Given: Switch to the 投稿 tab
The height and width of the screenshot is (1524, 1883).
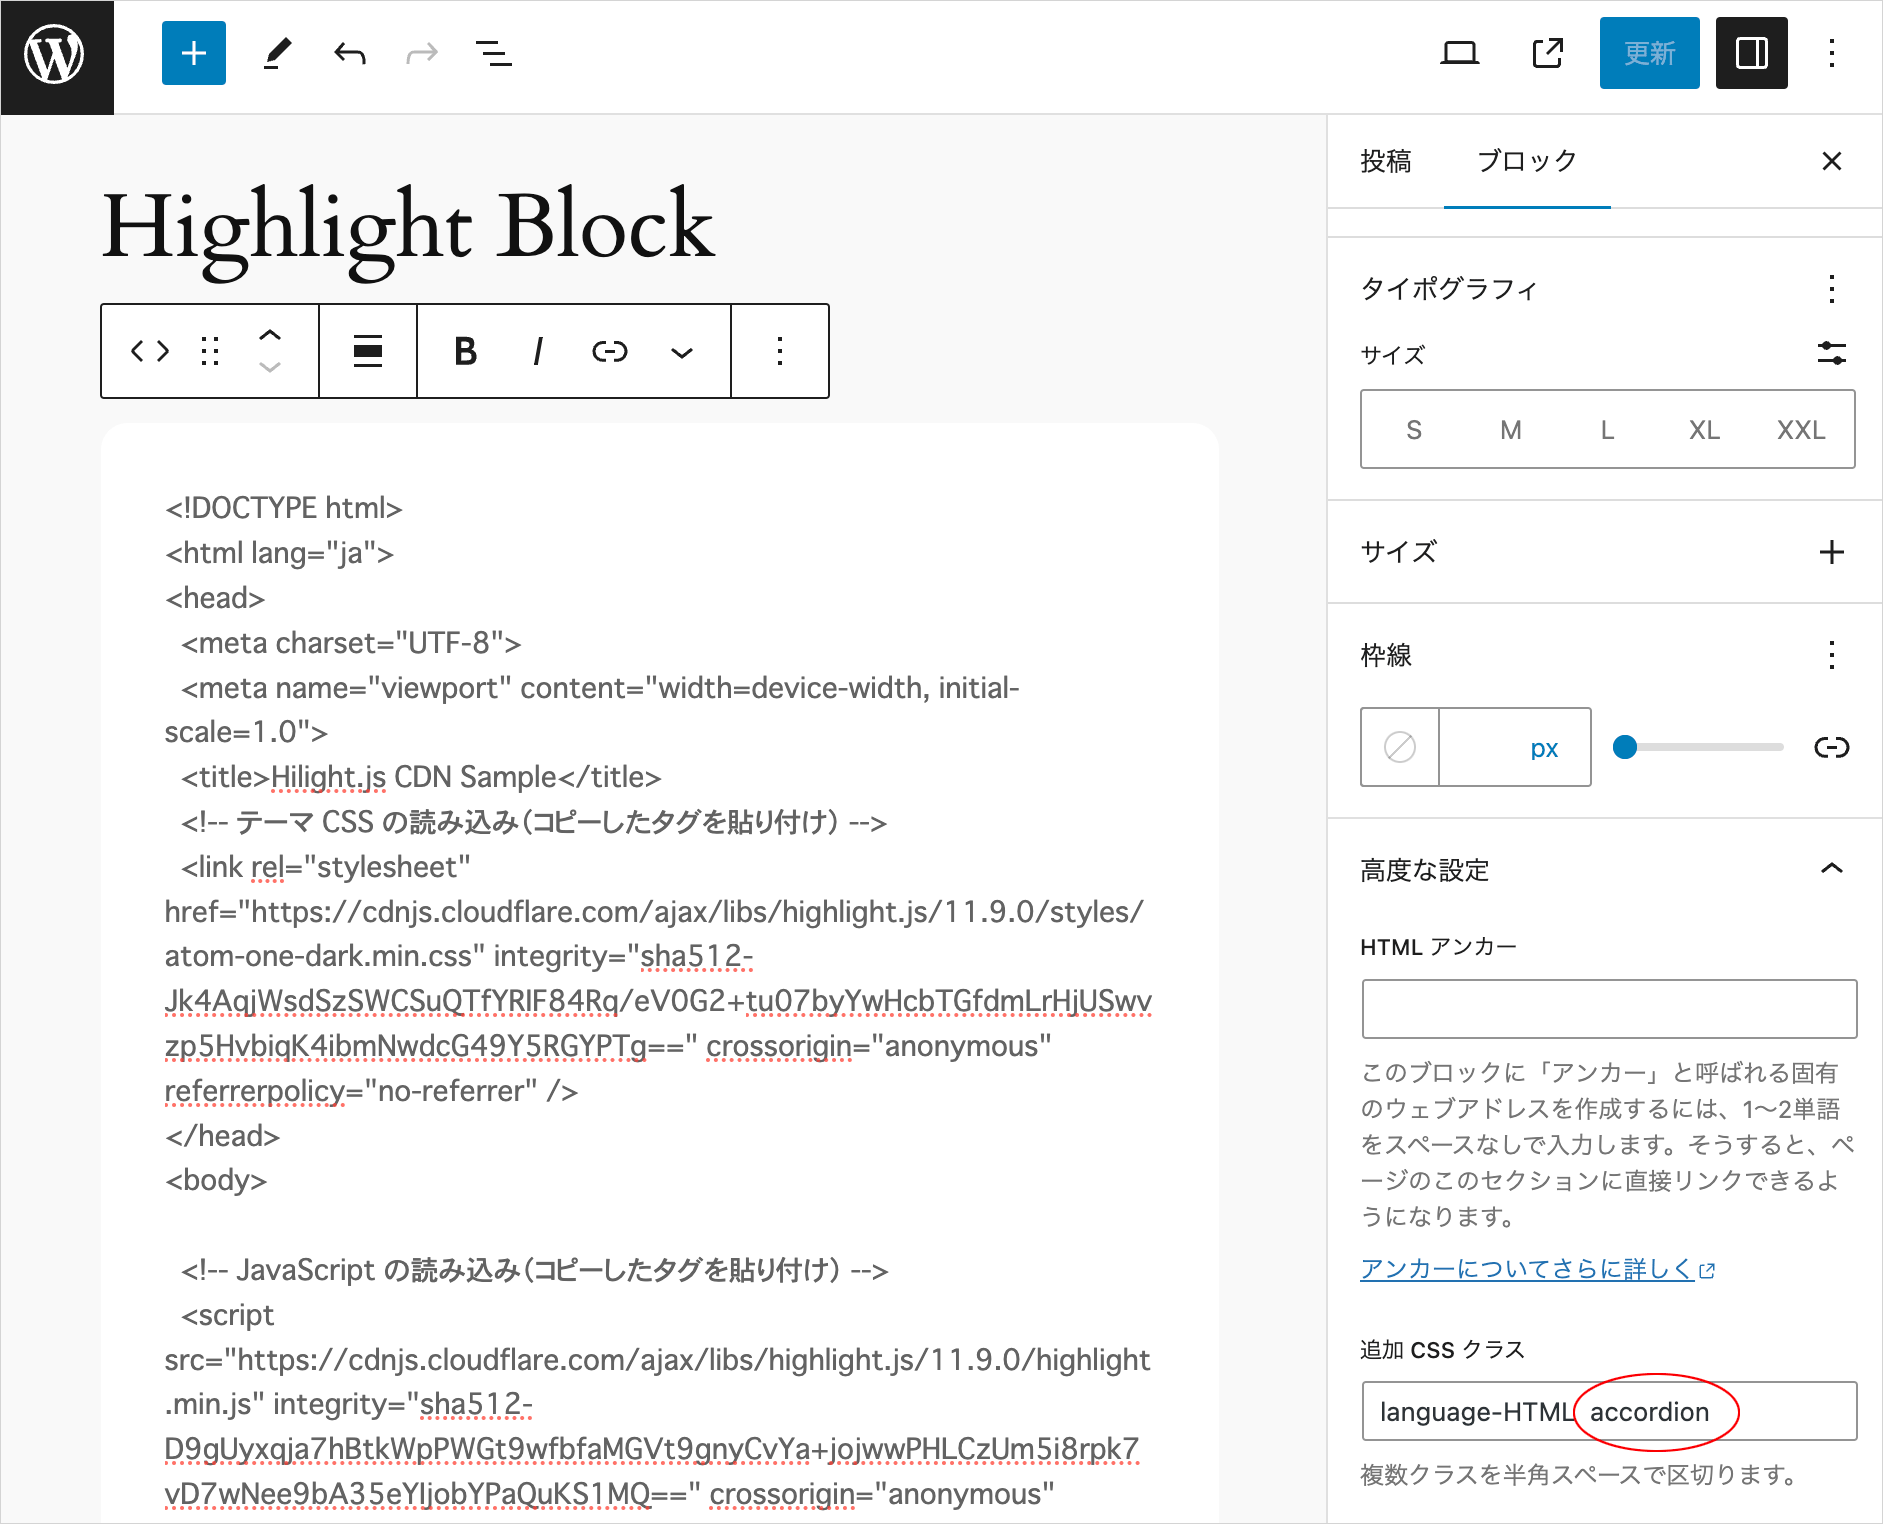Looking at the screenshot, I should (x=1385, y=161).
